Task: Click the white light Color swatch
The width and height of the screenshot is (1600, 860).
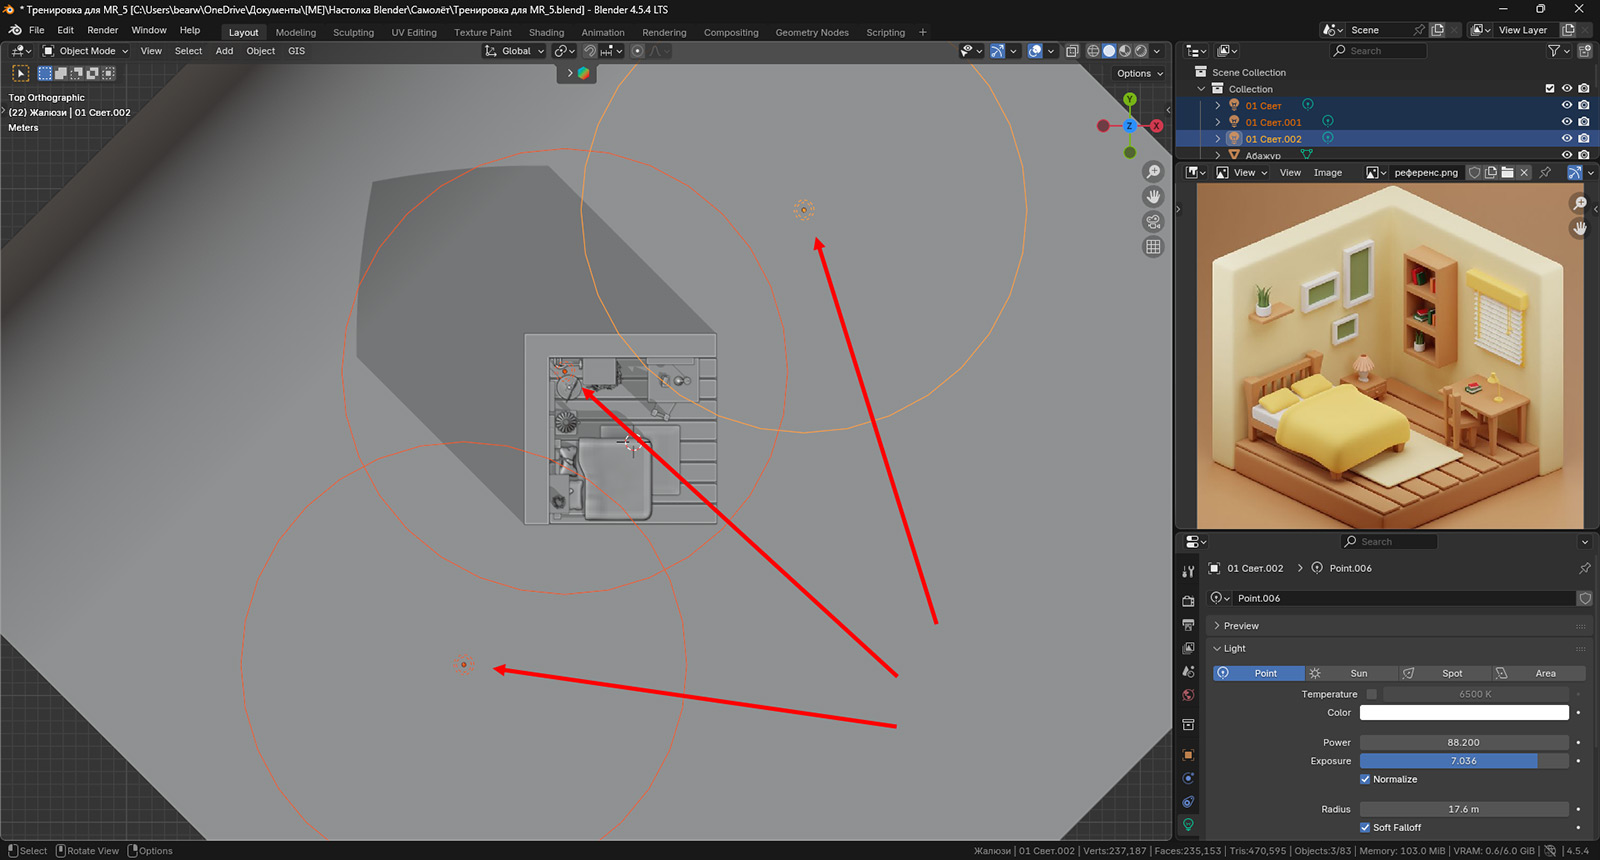Action: (x=1463, y=713)
